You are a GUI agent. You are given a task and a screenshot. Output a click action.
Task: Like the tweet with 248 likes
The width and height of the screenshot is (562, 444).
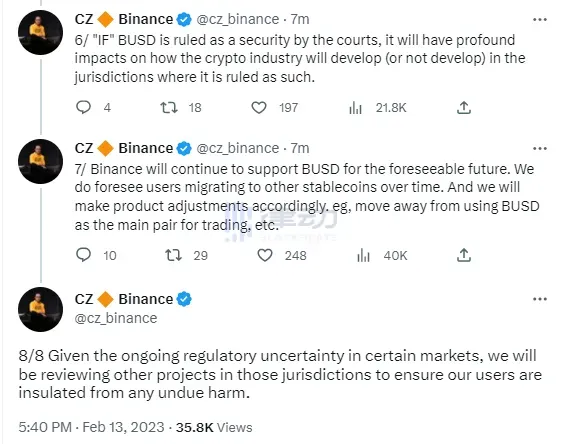pyautogui.click(x=265, y=255)
